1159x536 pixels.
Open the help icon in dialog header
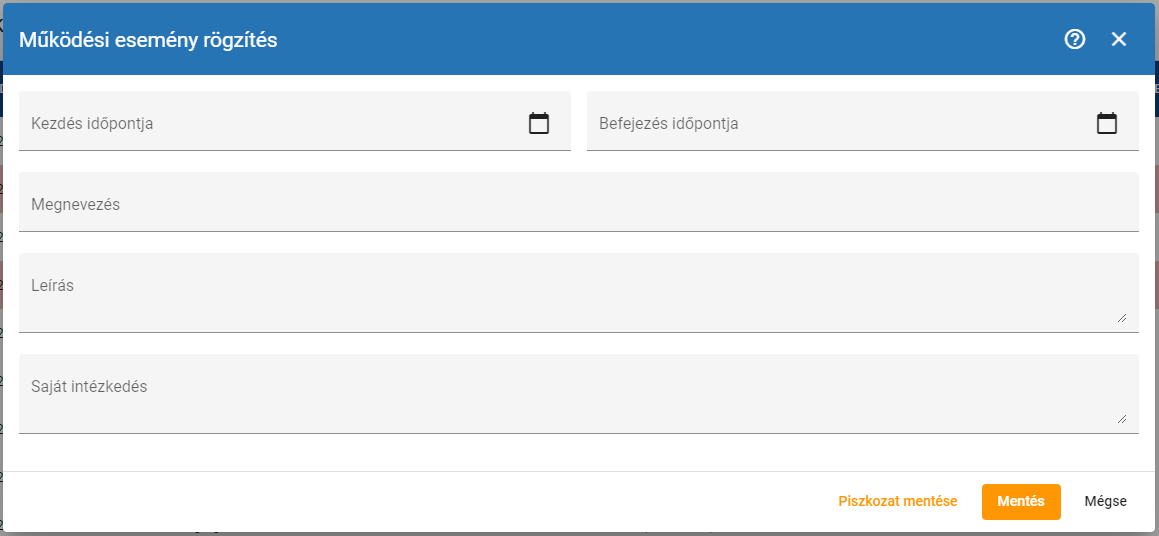(1075, 39)
